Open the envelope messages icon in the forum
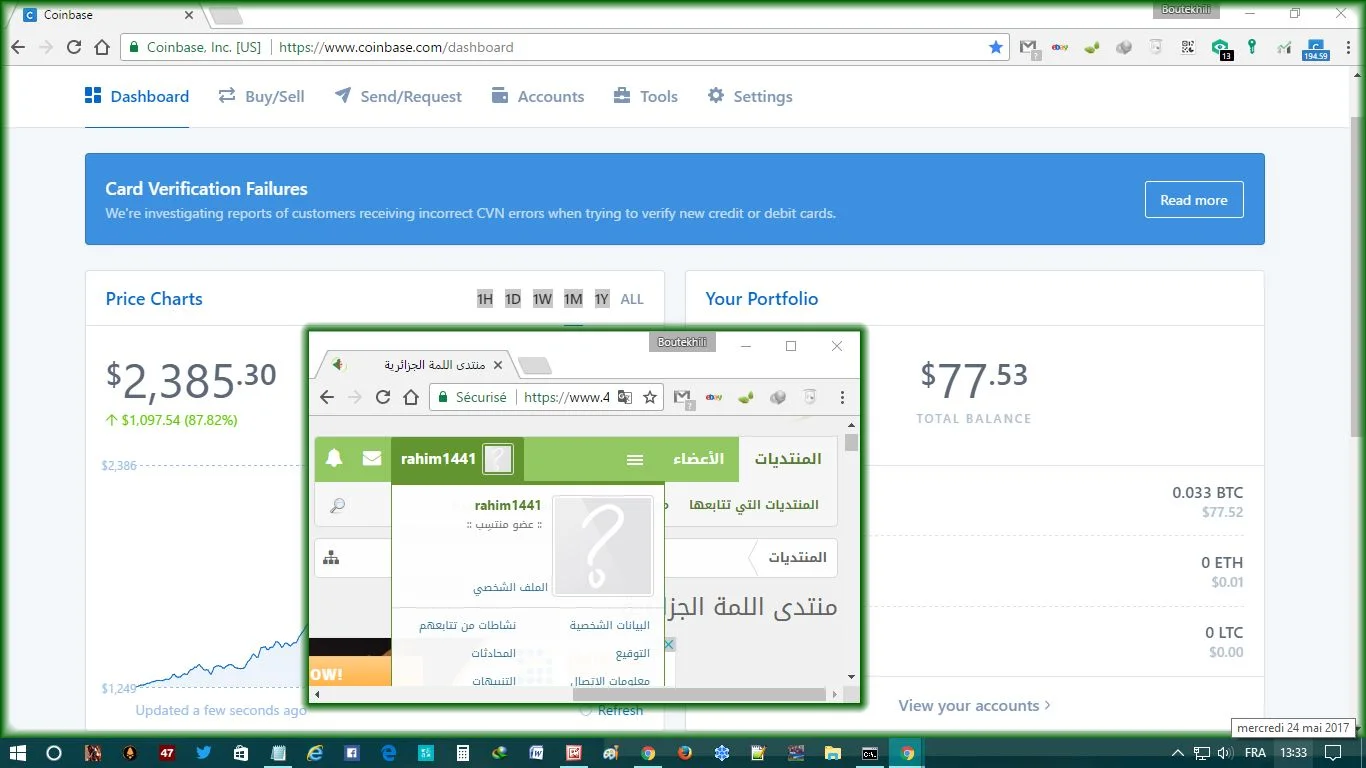Screen dimensions: 1366x768 tap(372, 459)
